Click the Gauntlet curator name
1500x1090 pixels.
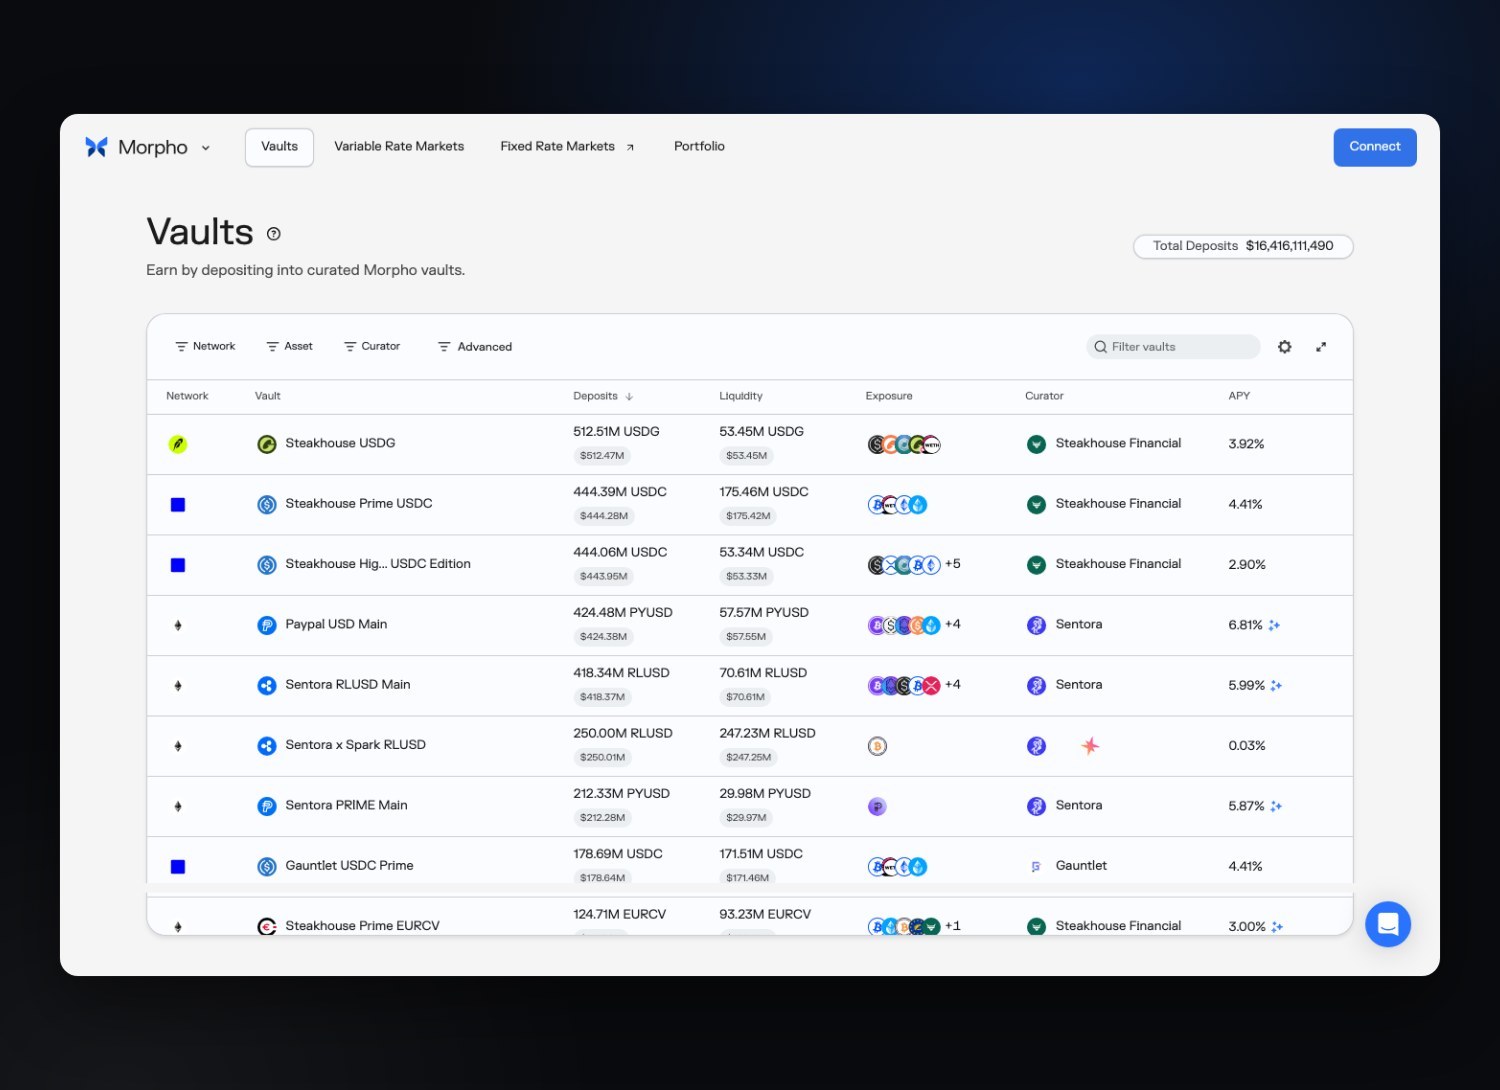(1081, 866)
